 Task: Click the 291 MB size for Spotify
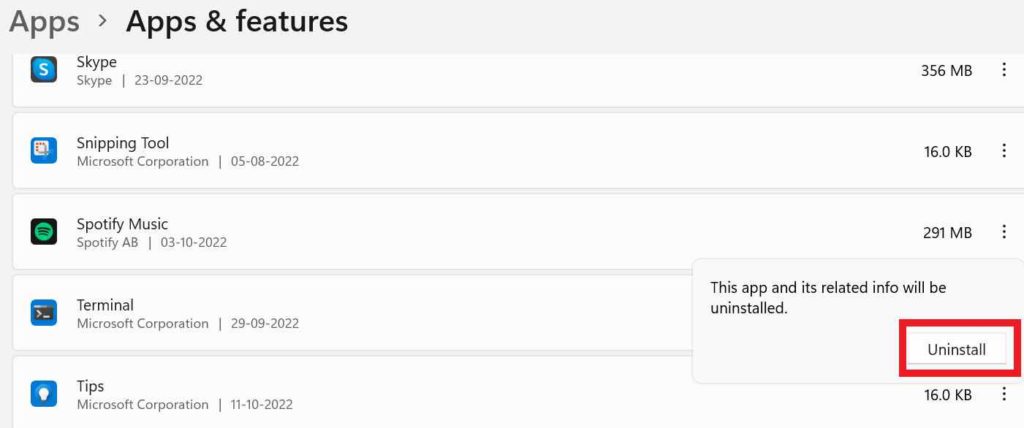click(947, 232)
